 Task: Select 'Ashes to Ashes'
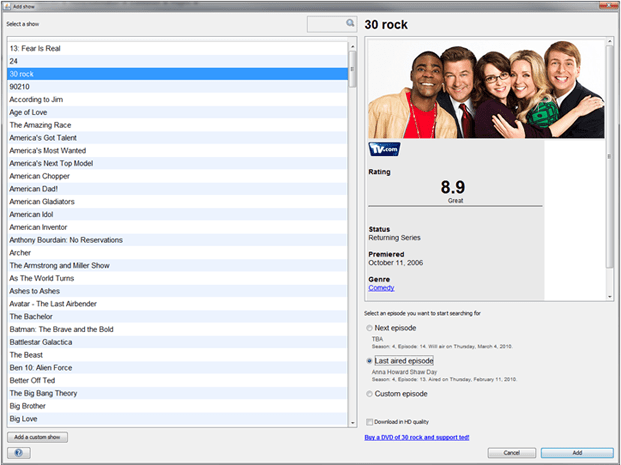tap(177, 291)
